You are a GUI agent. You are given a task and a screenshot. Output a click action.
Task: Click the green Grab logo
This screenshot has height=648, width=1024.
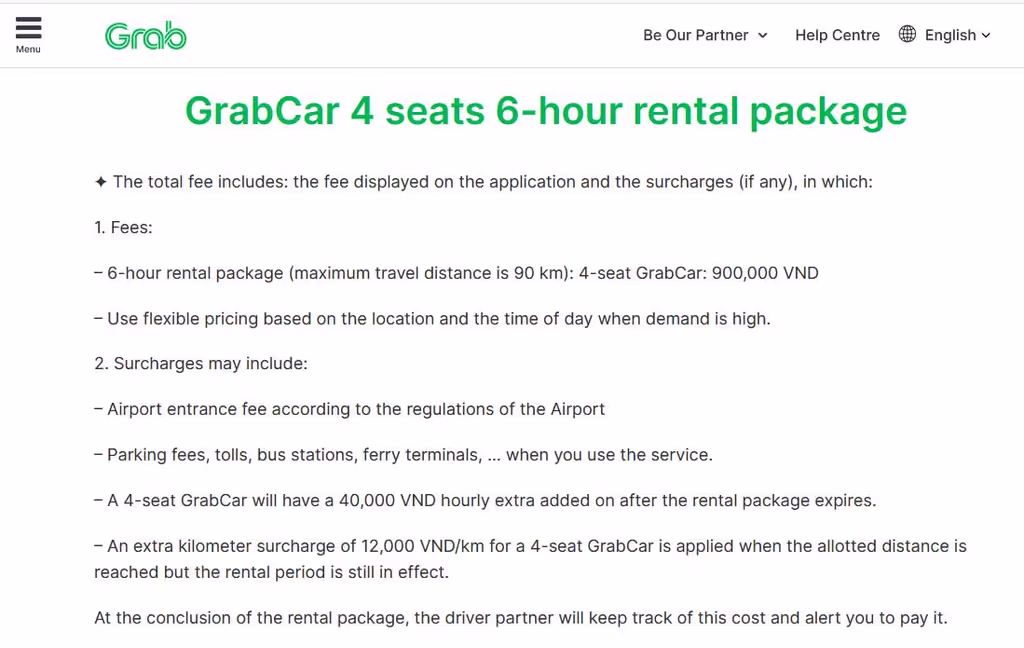point(146,35)
